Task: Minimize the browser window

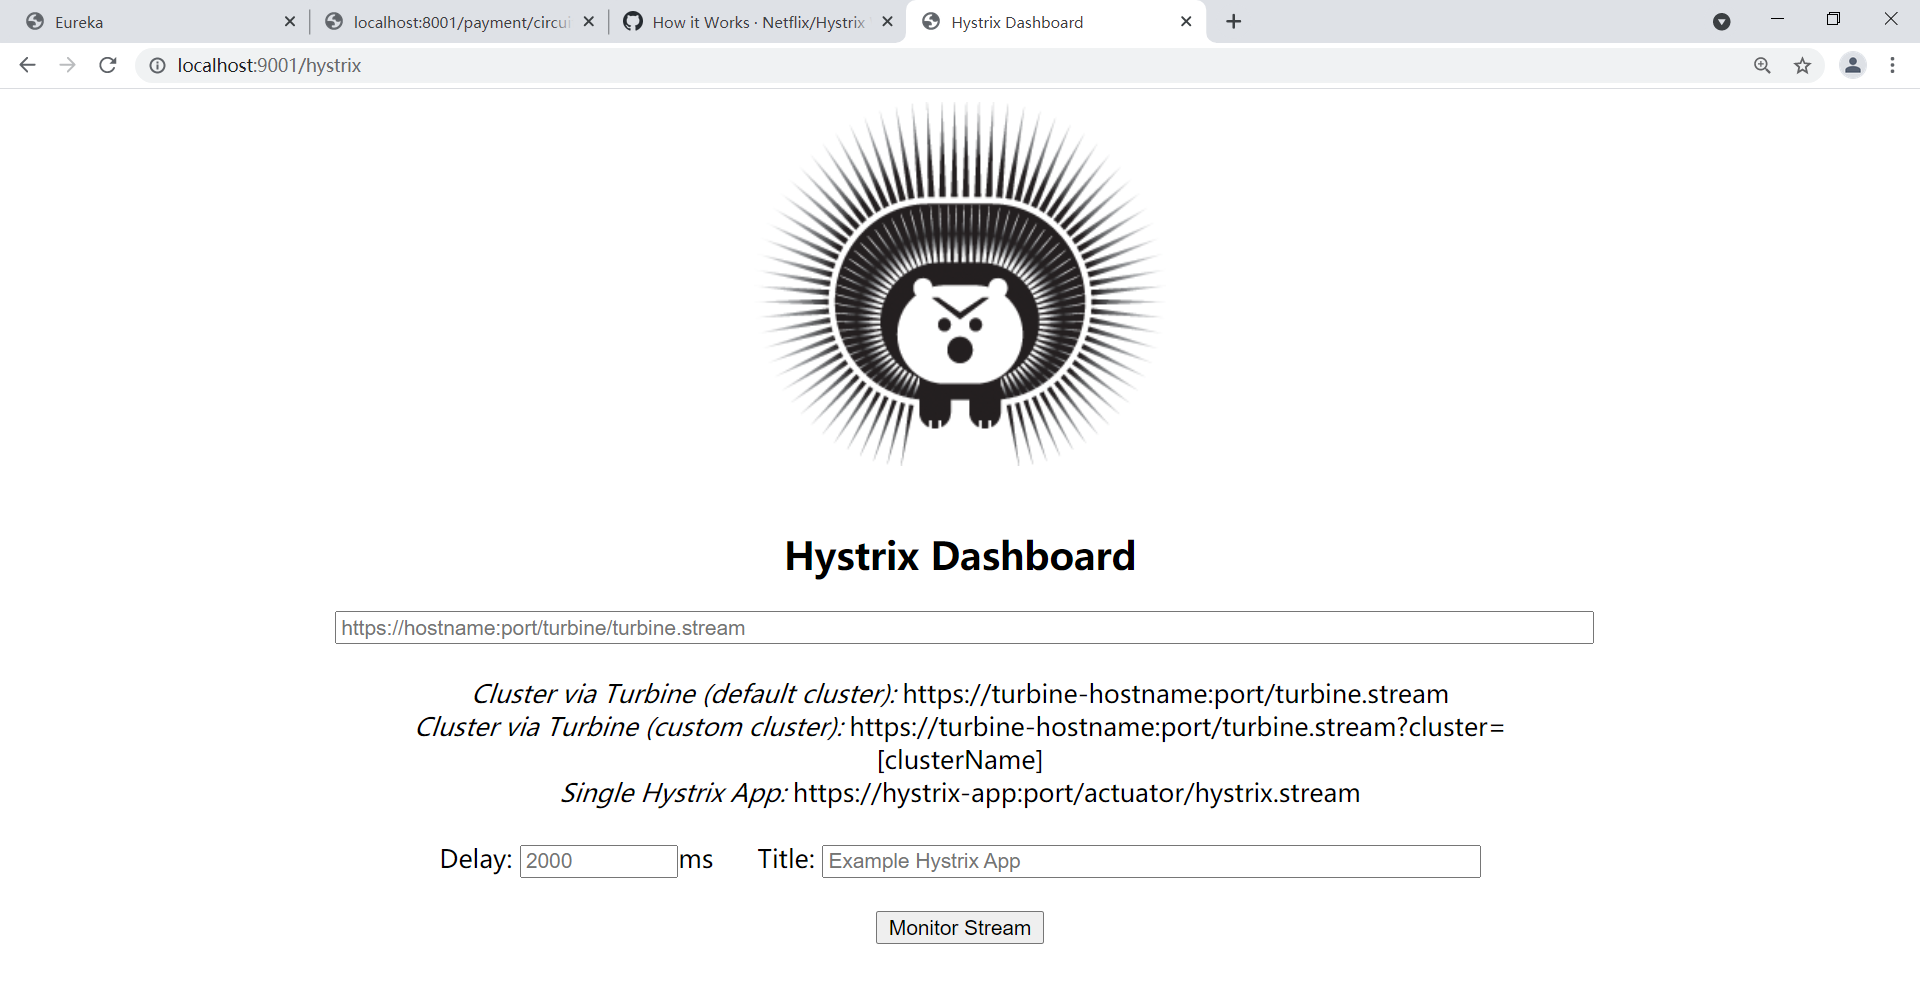Action: tap(1777, 19)
